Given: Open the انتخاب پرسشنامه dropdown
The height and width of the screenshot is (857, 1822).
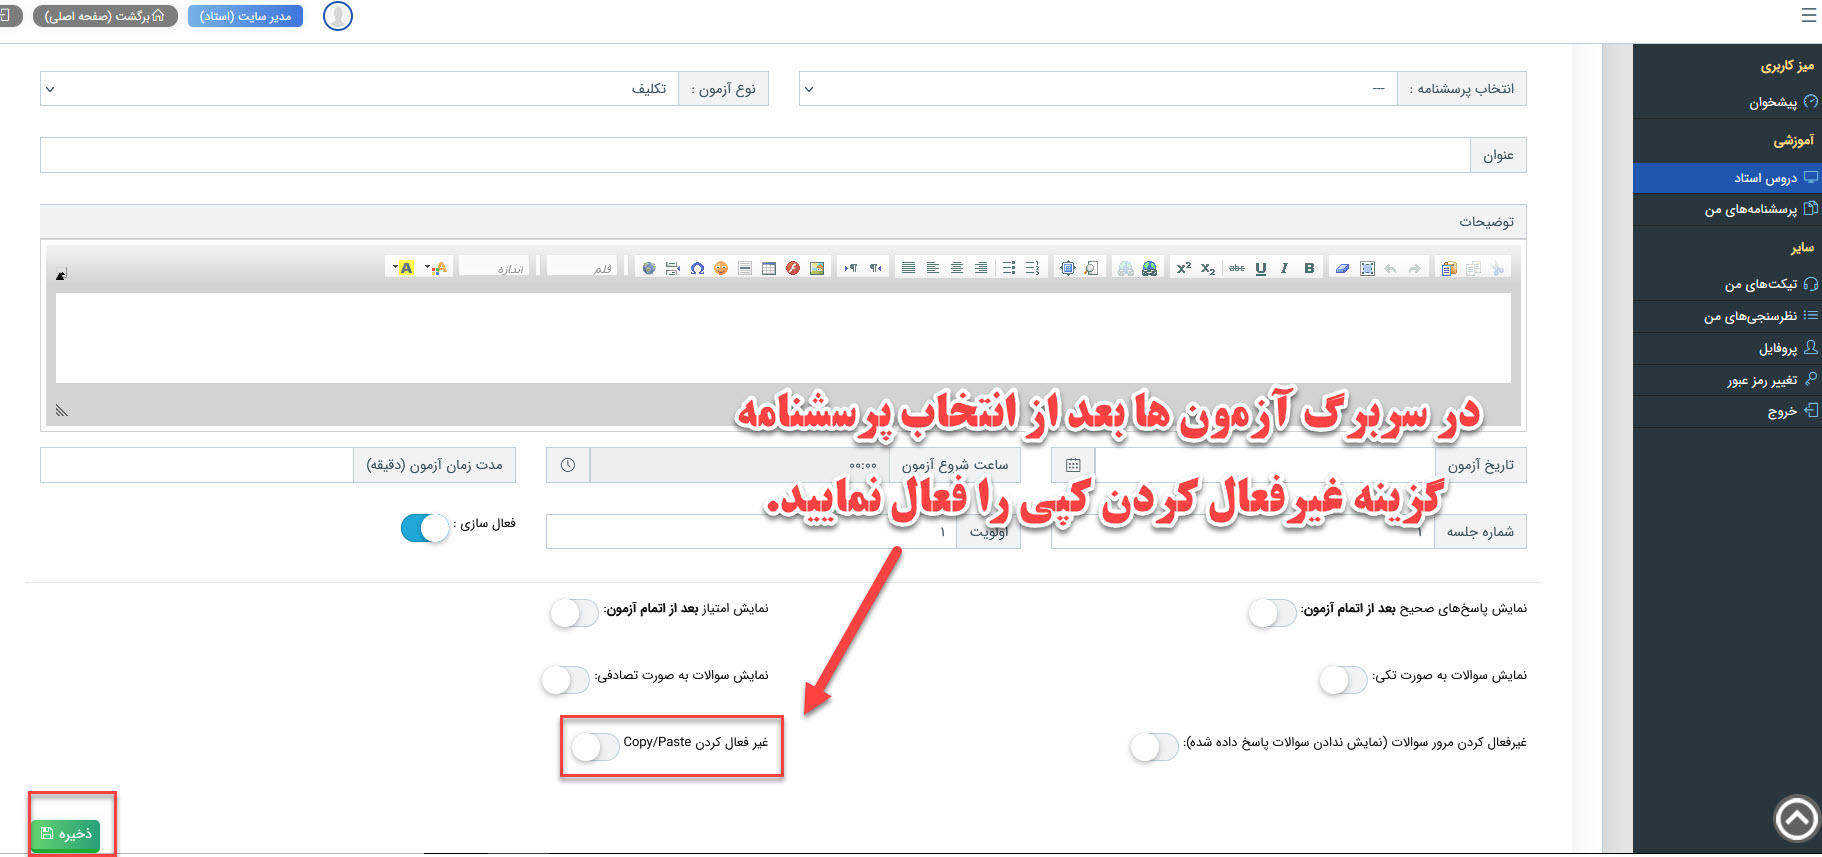Looking at the screenshot, I should point(1098,89).
